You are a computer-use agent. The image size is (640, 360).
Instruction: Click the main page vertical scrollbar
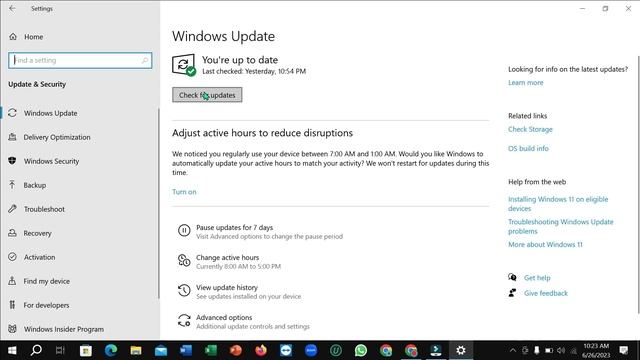(x=638, y=184)
